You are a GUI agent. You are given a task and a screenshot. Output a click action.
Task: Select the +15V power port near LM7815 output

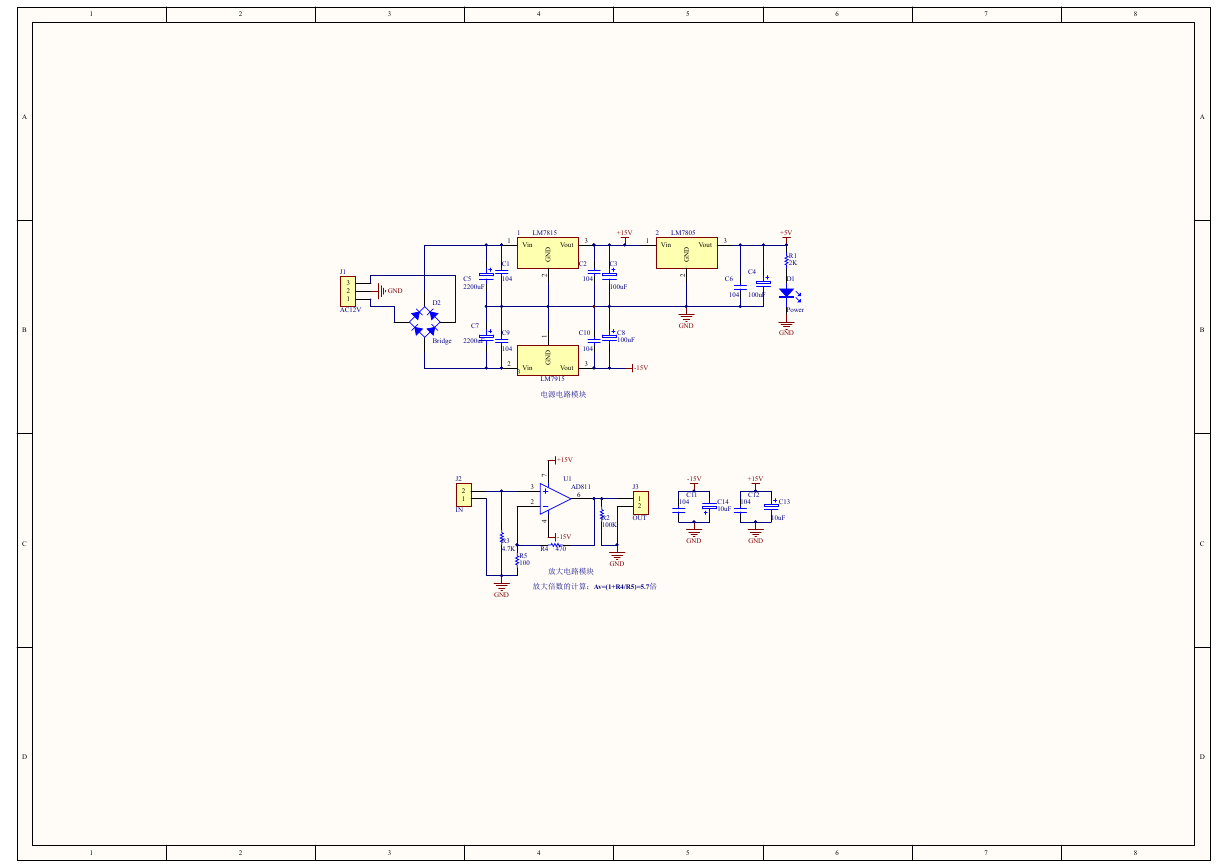point(624,237)
